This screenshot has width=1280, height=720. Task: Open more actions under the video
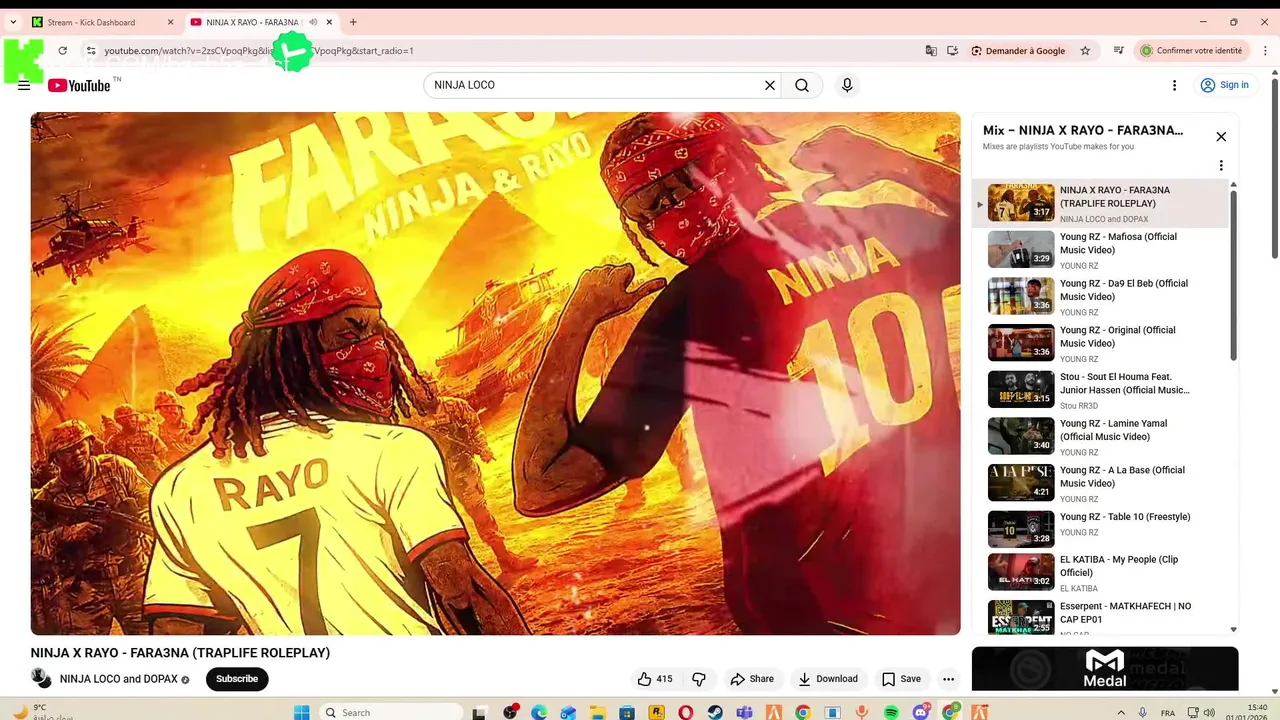click(x=948, y=679)
